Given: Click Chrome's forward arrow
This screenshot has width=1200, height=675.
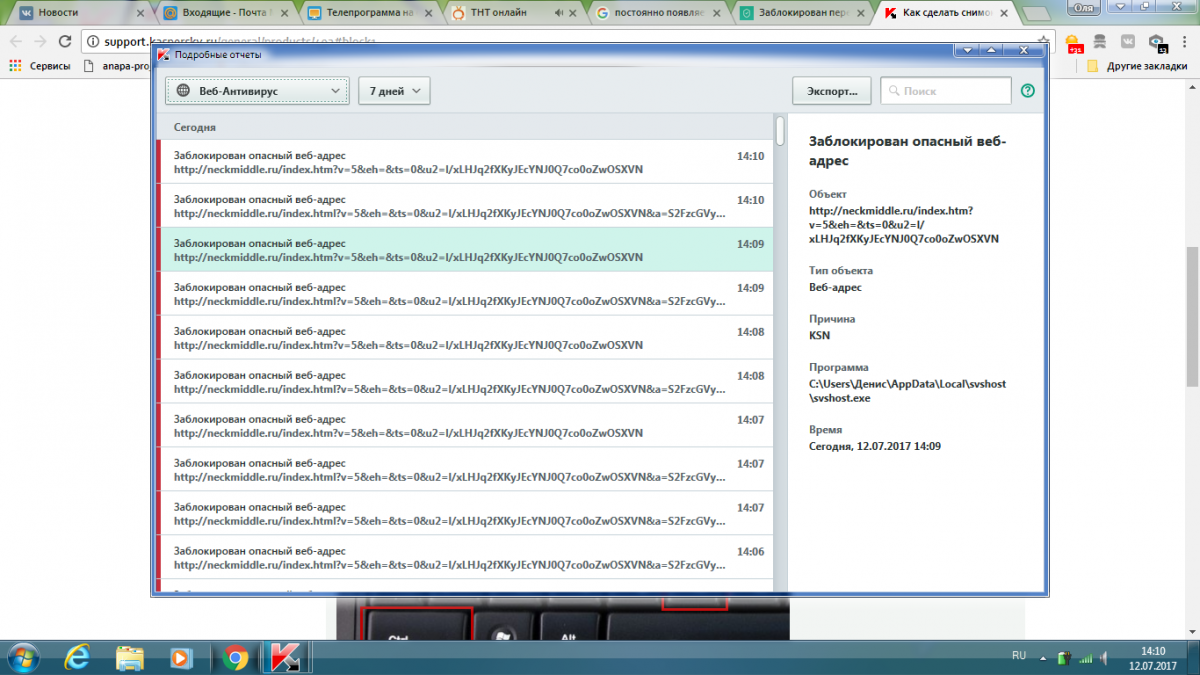Looking at the screenshot, I should [x=40, y=42].
